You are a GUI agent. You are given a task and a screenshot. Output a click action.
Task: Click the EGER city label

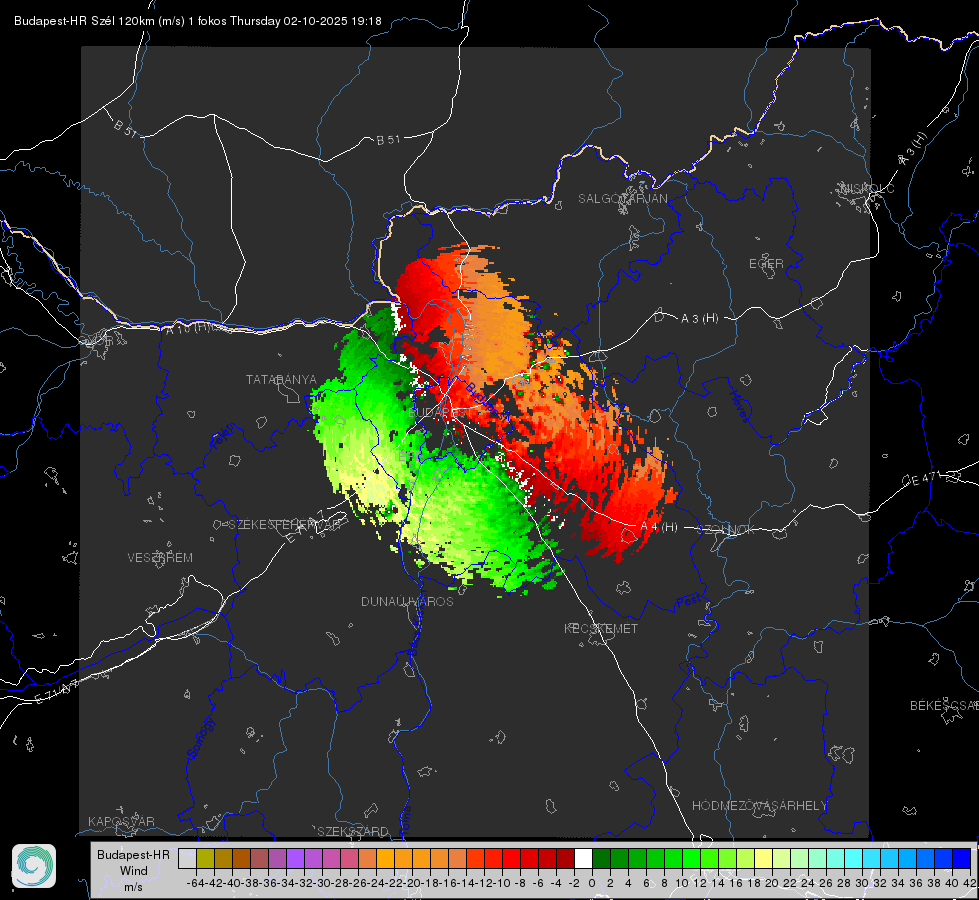766,264
